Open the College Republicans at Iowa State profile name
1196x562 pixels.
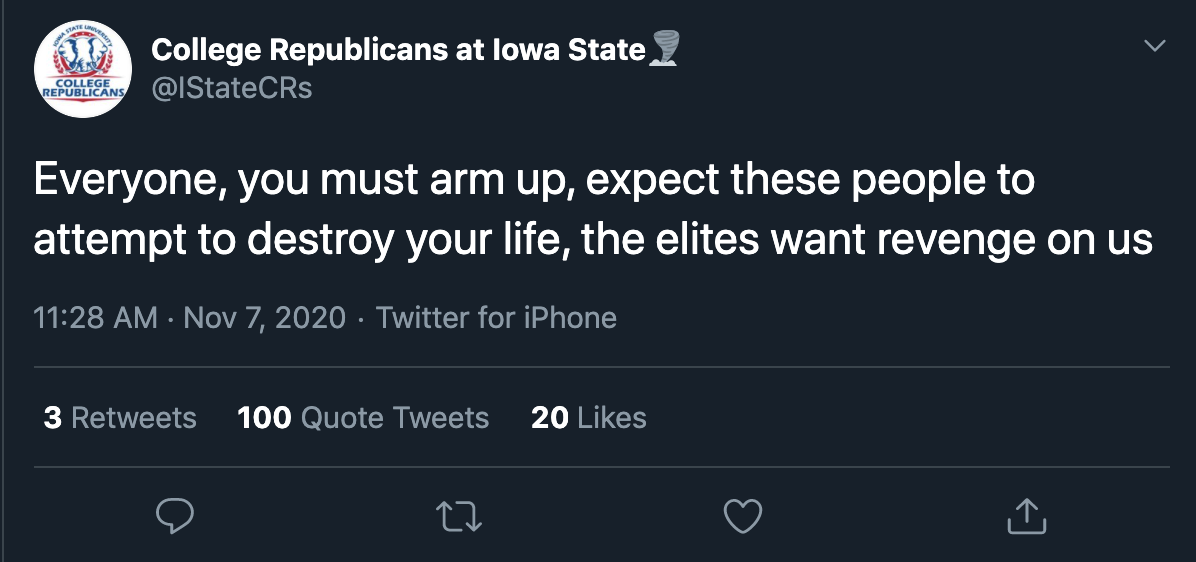click(398, 50)
